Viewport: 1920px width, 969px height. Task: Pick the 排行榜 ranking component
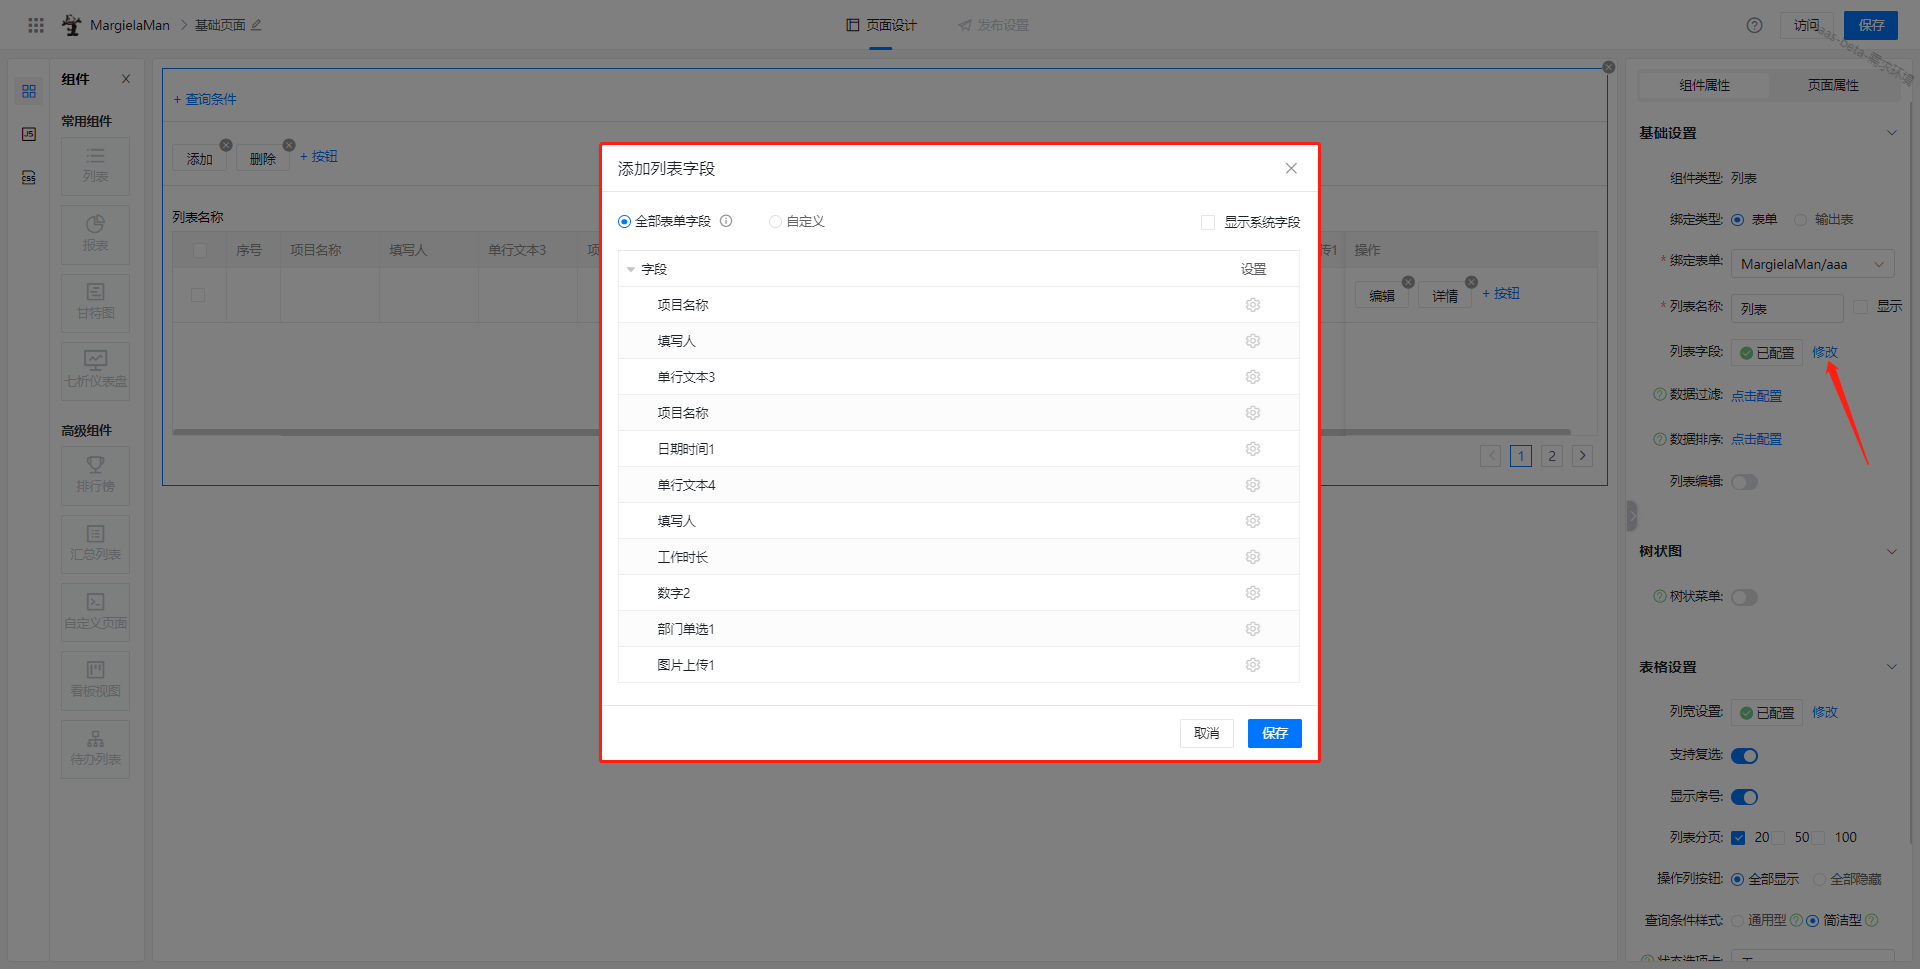click(95, 475)
